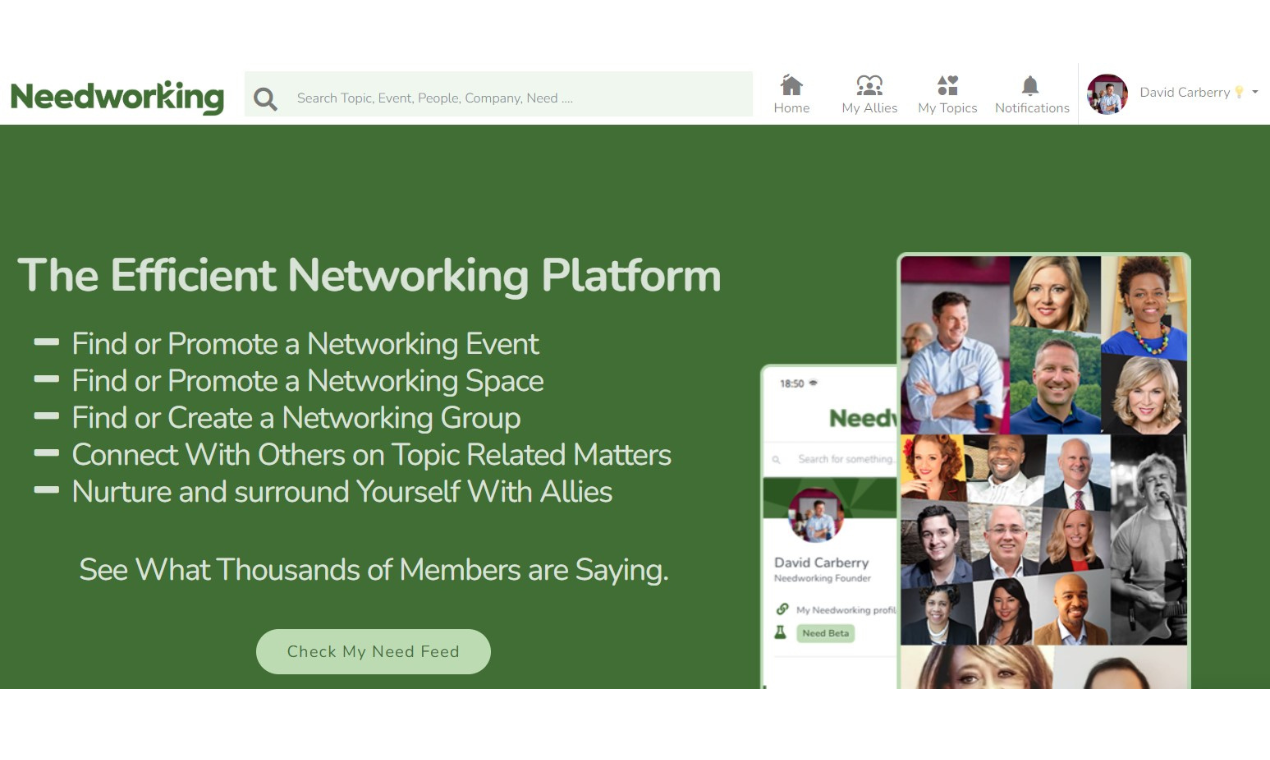1270x760 pixels.
Task: Click the Need Beta badge in phone mockup
Action: click(825, 633)
